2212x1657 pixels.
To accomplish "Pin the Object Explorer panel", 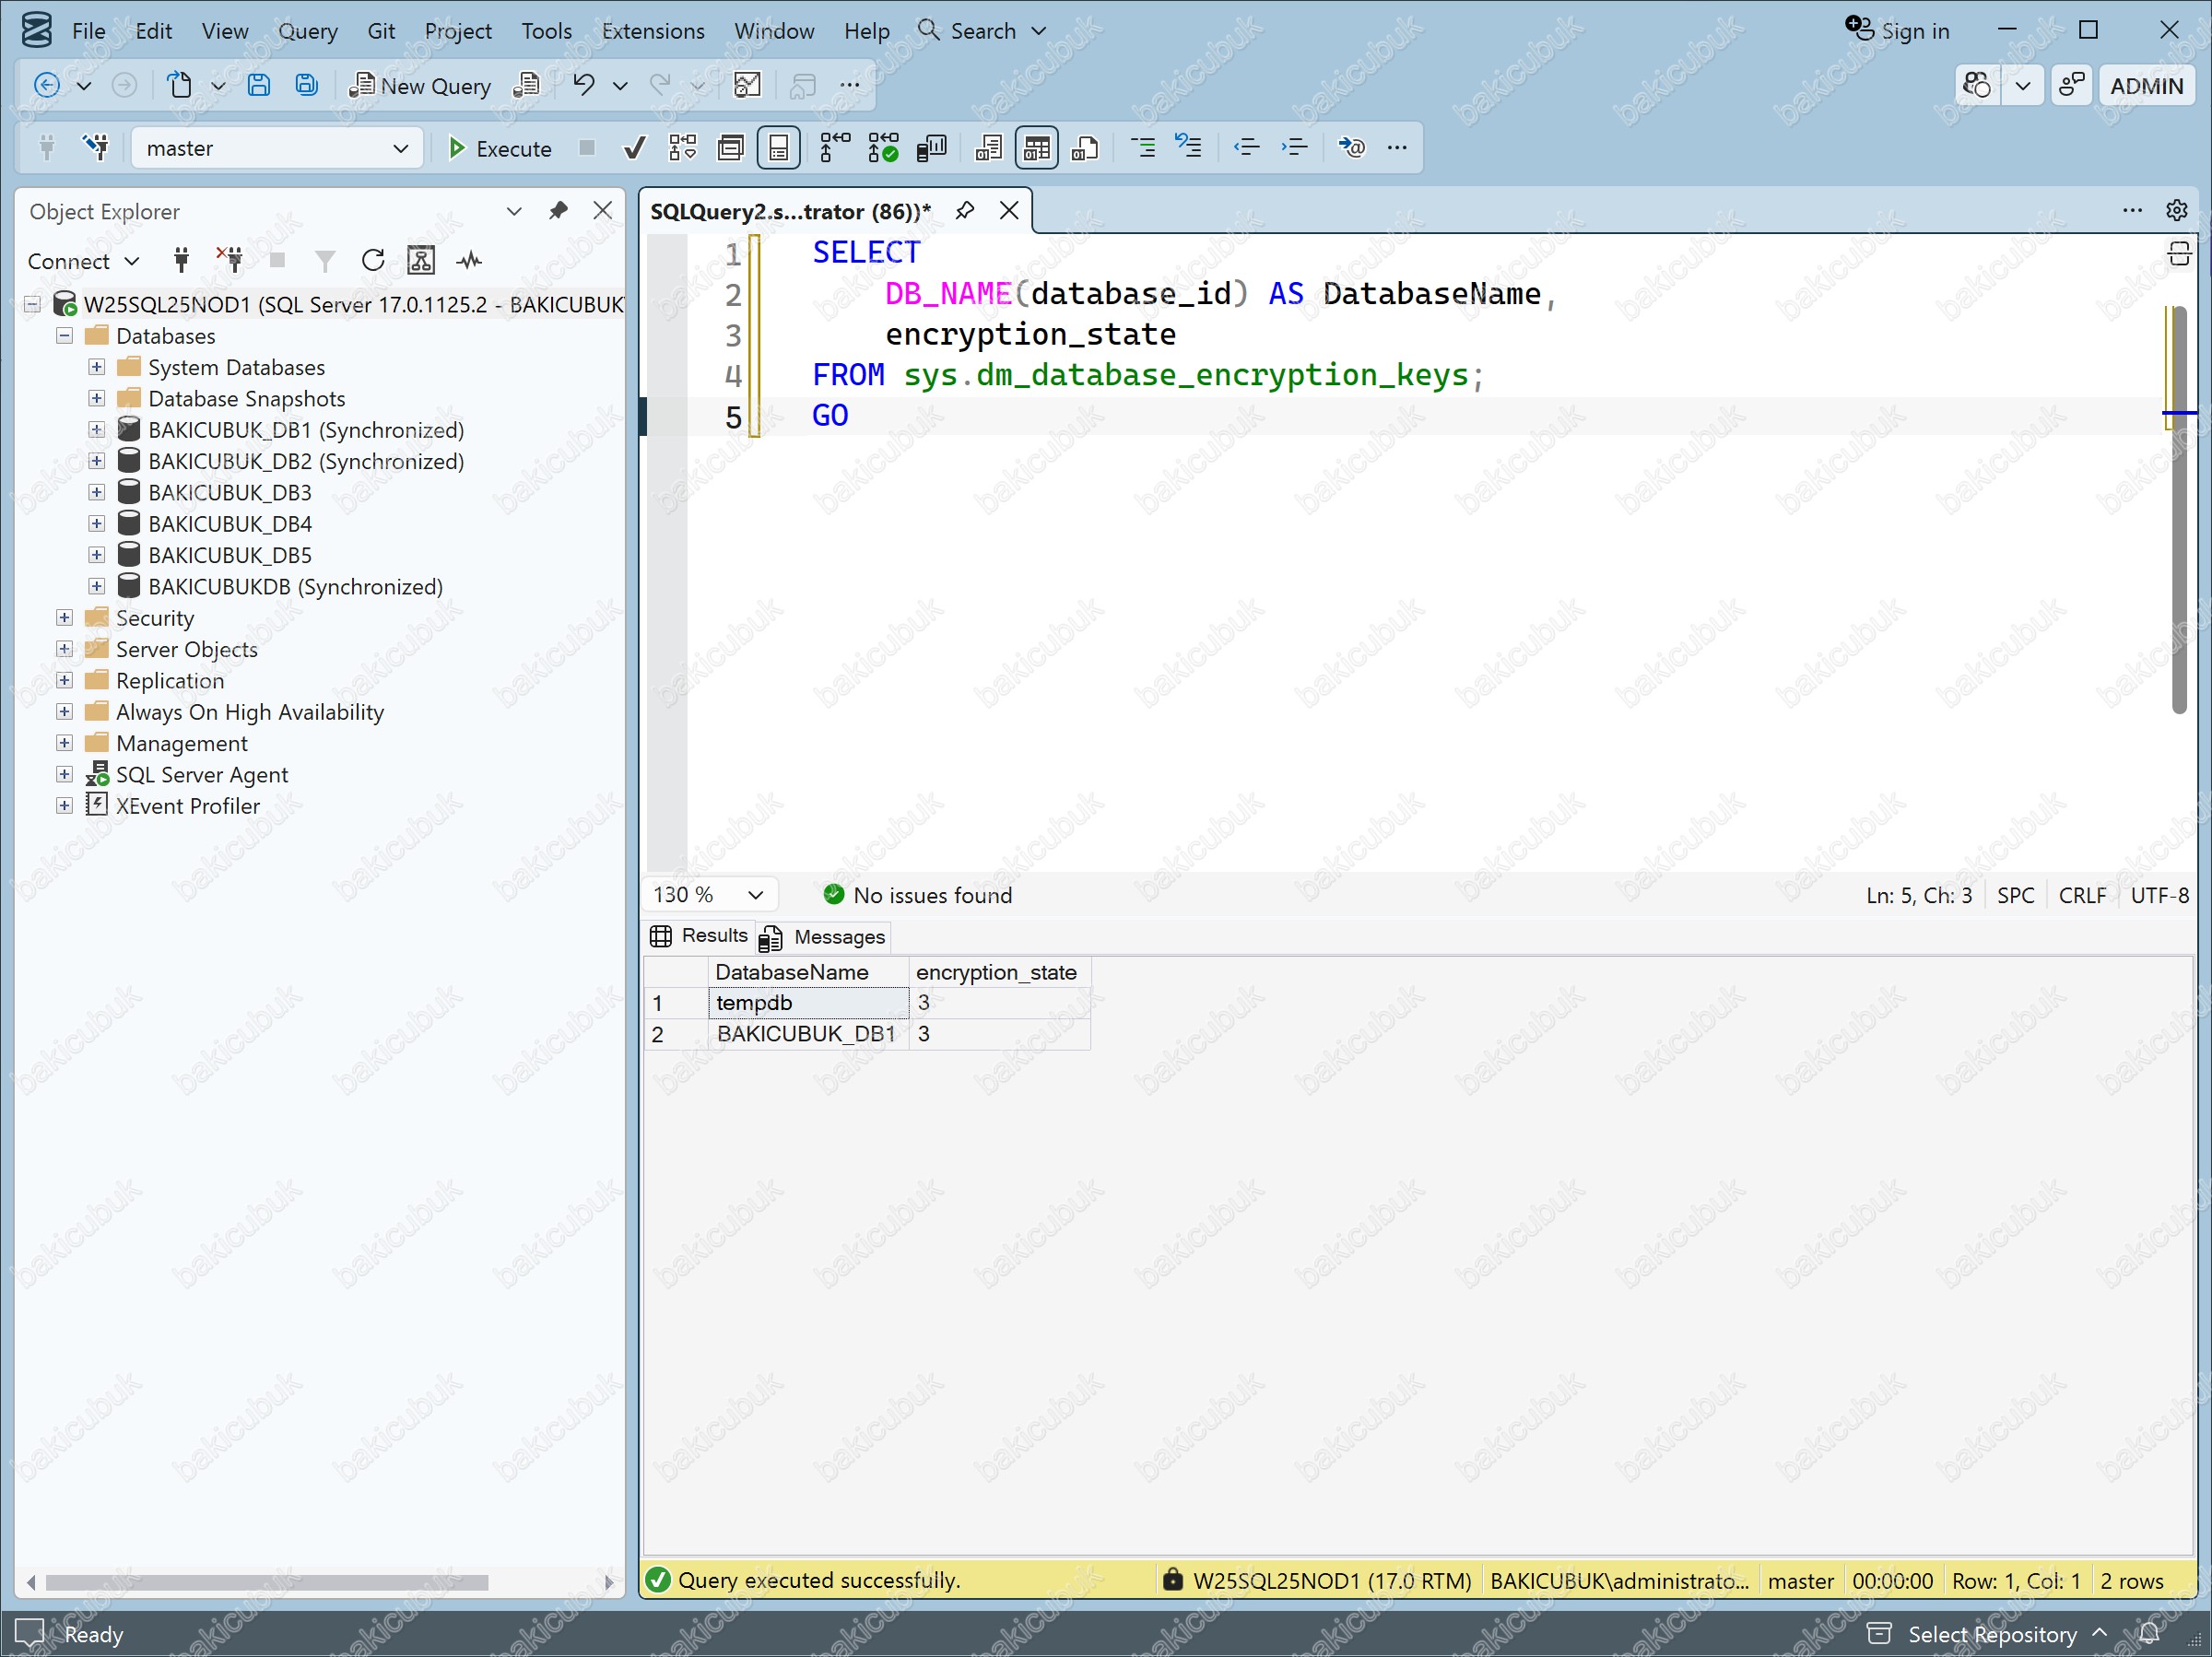I will 558,211.
